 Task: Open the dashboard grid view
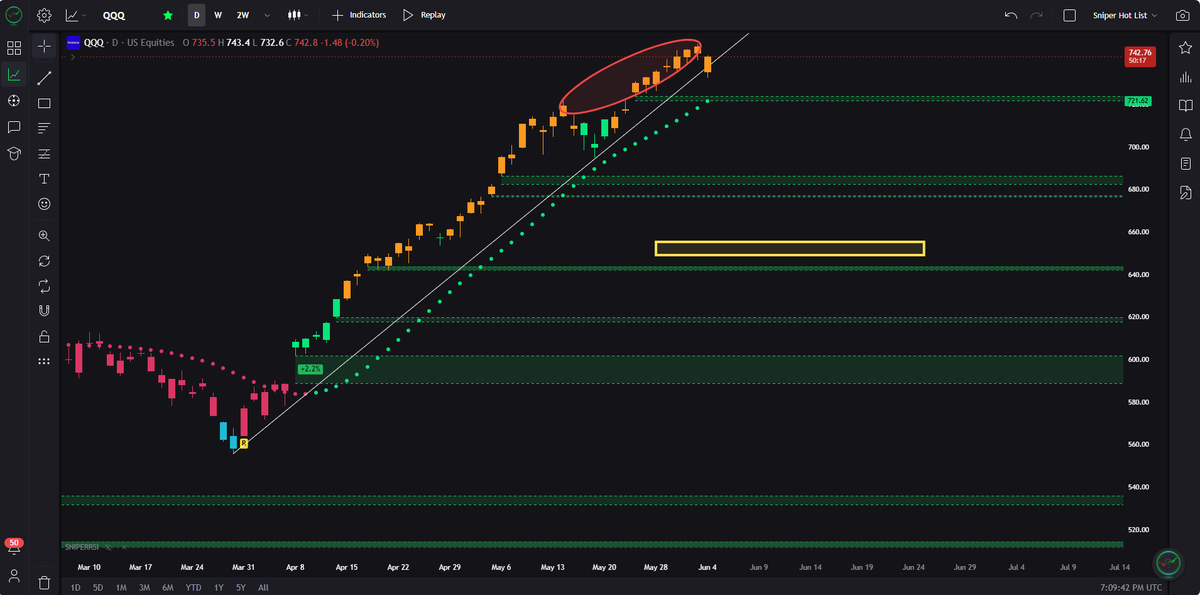tap(14, 47)
